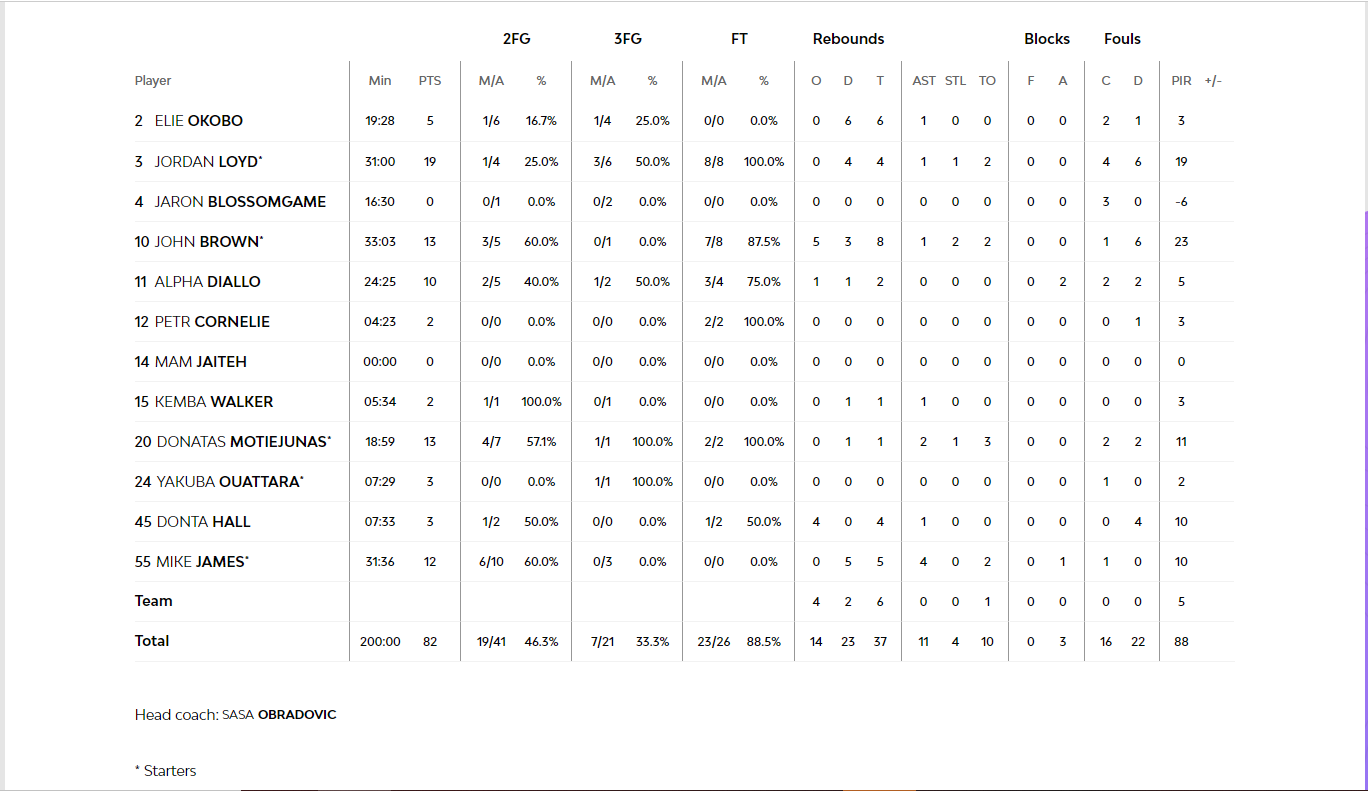Sort by the PIR column

[1181, 81]
